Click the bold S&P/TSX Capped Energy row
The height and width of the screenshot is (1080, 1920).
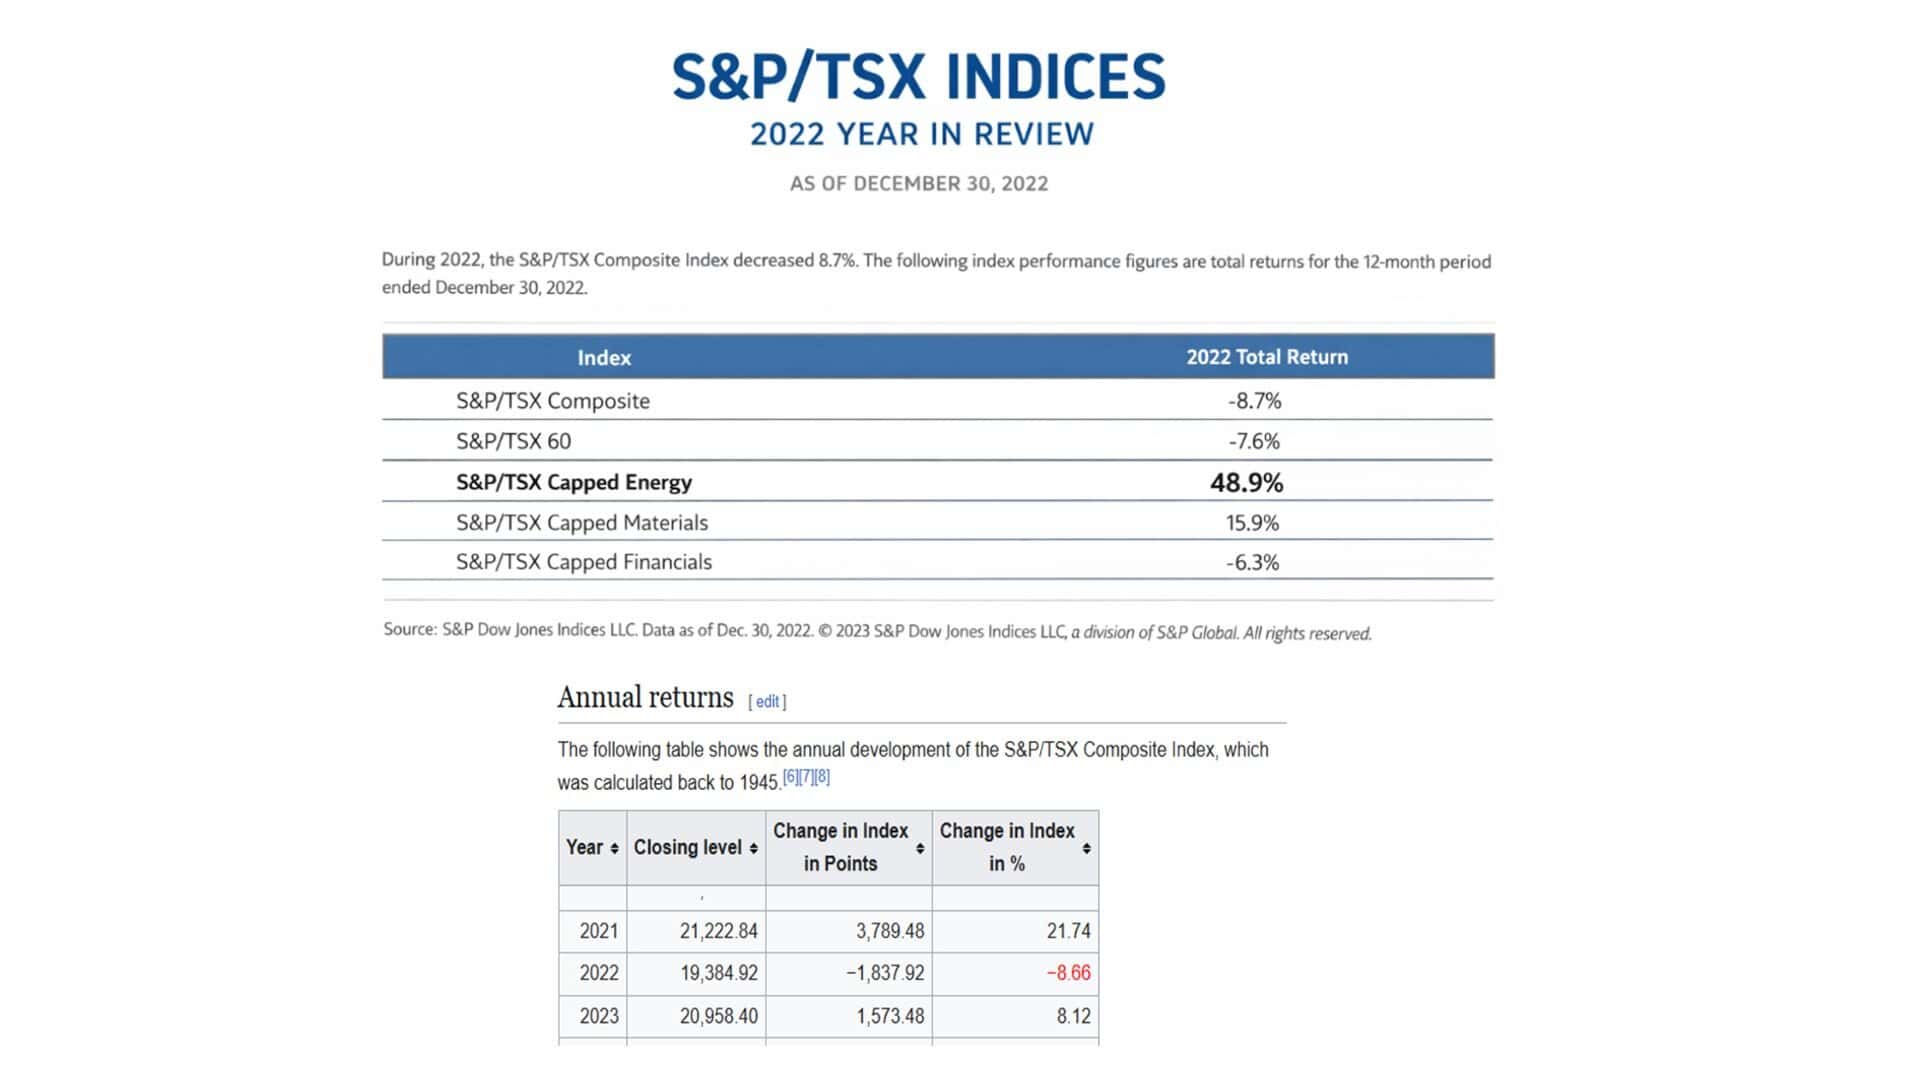point(574,482)
